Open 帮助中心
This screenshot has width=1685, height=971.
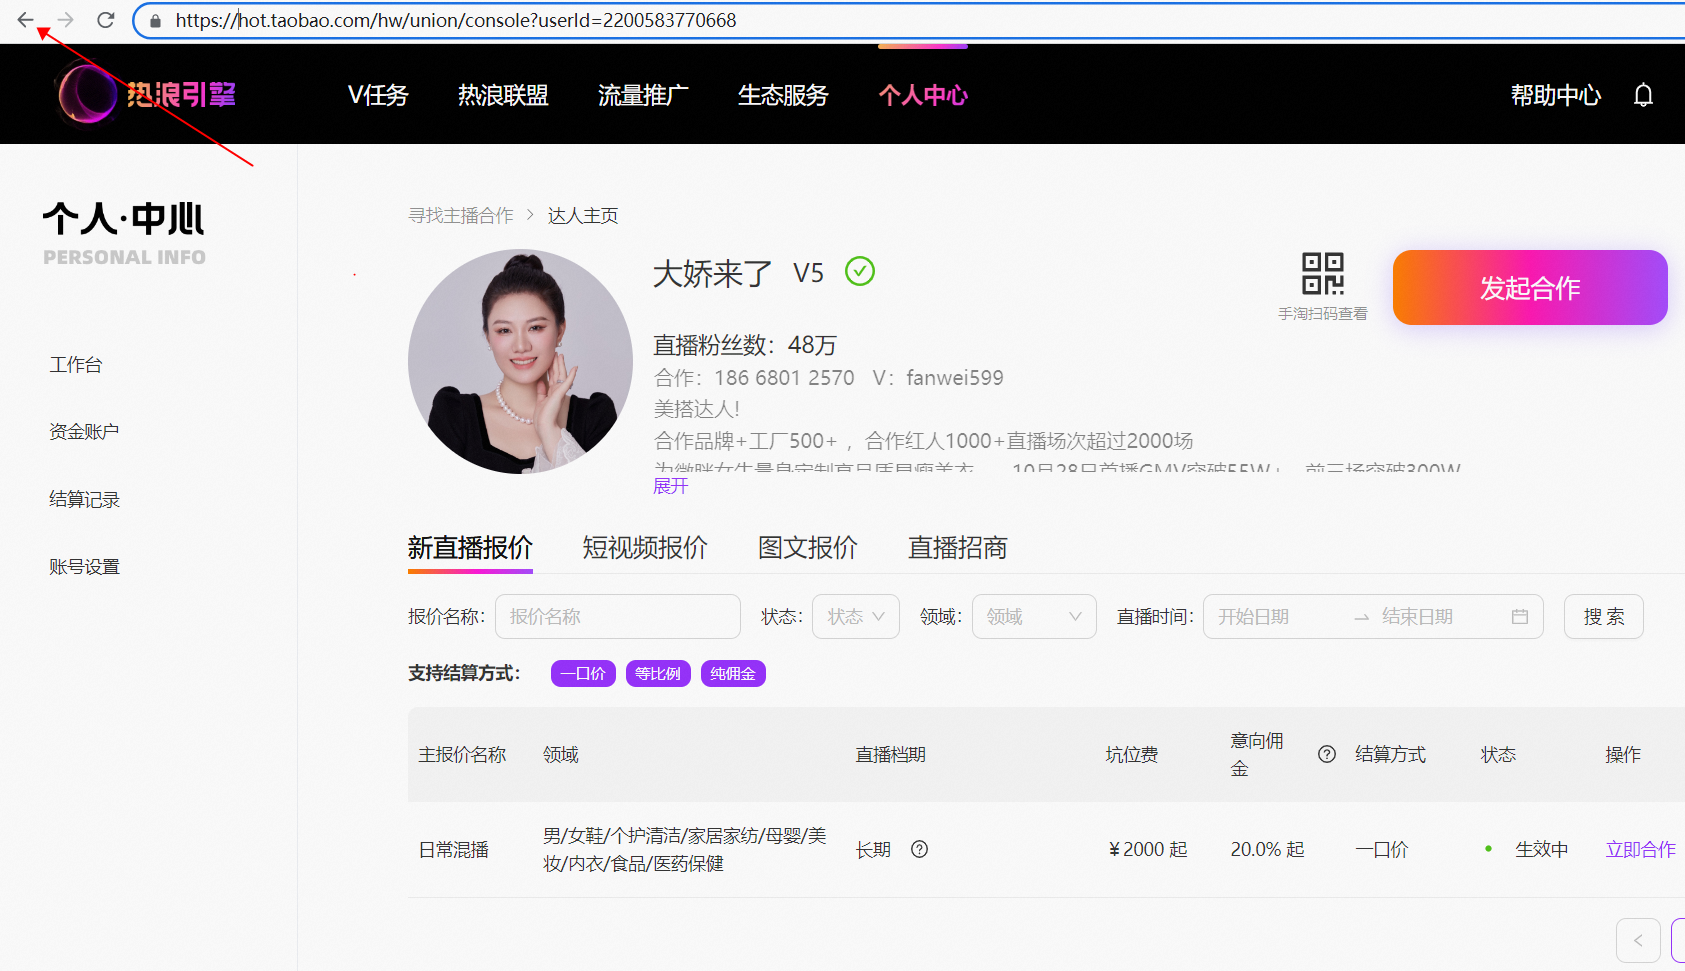coord(1555,95)
